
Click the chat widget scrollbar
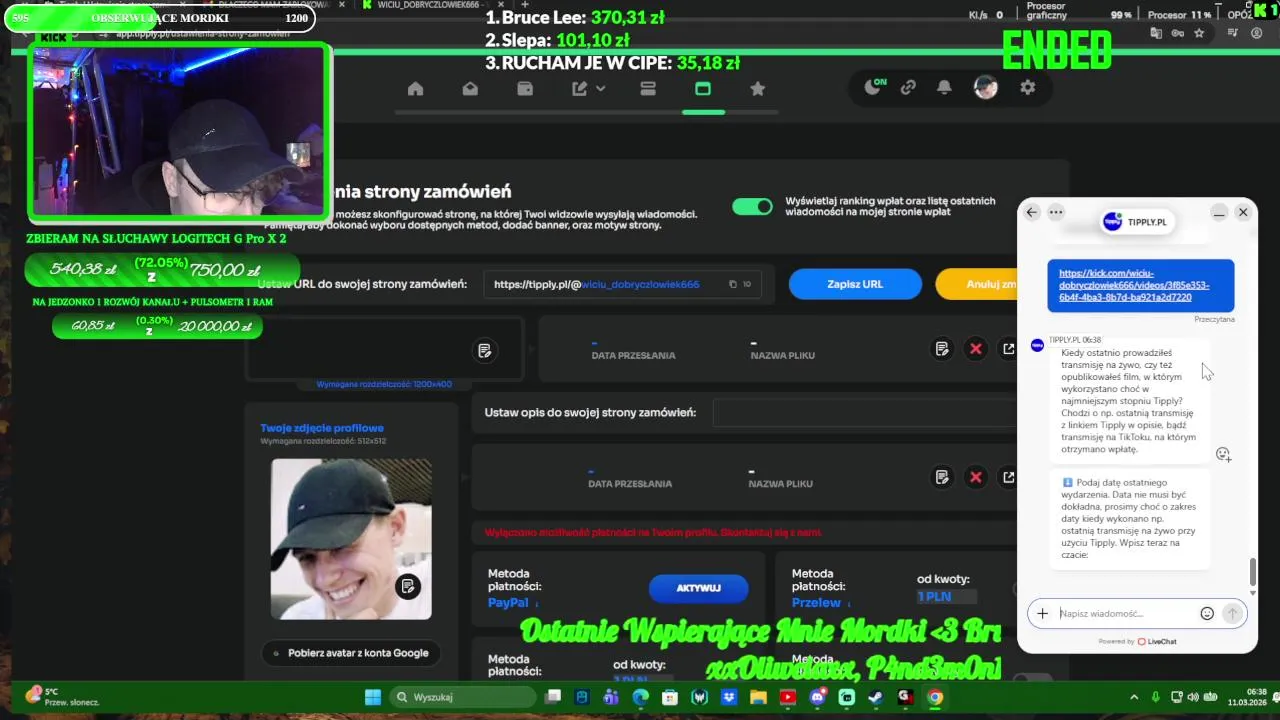[x=1252, y=573]
